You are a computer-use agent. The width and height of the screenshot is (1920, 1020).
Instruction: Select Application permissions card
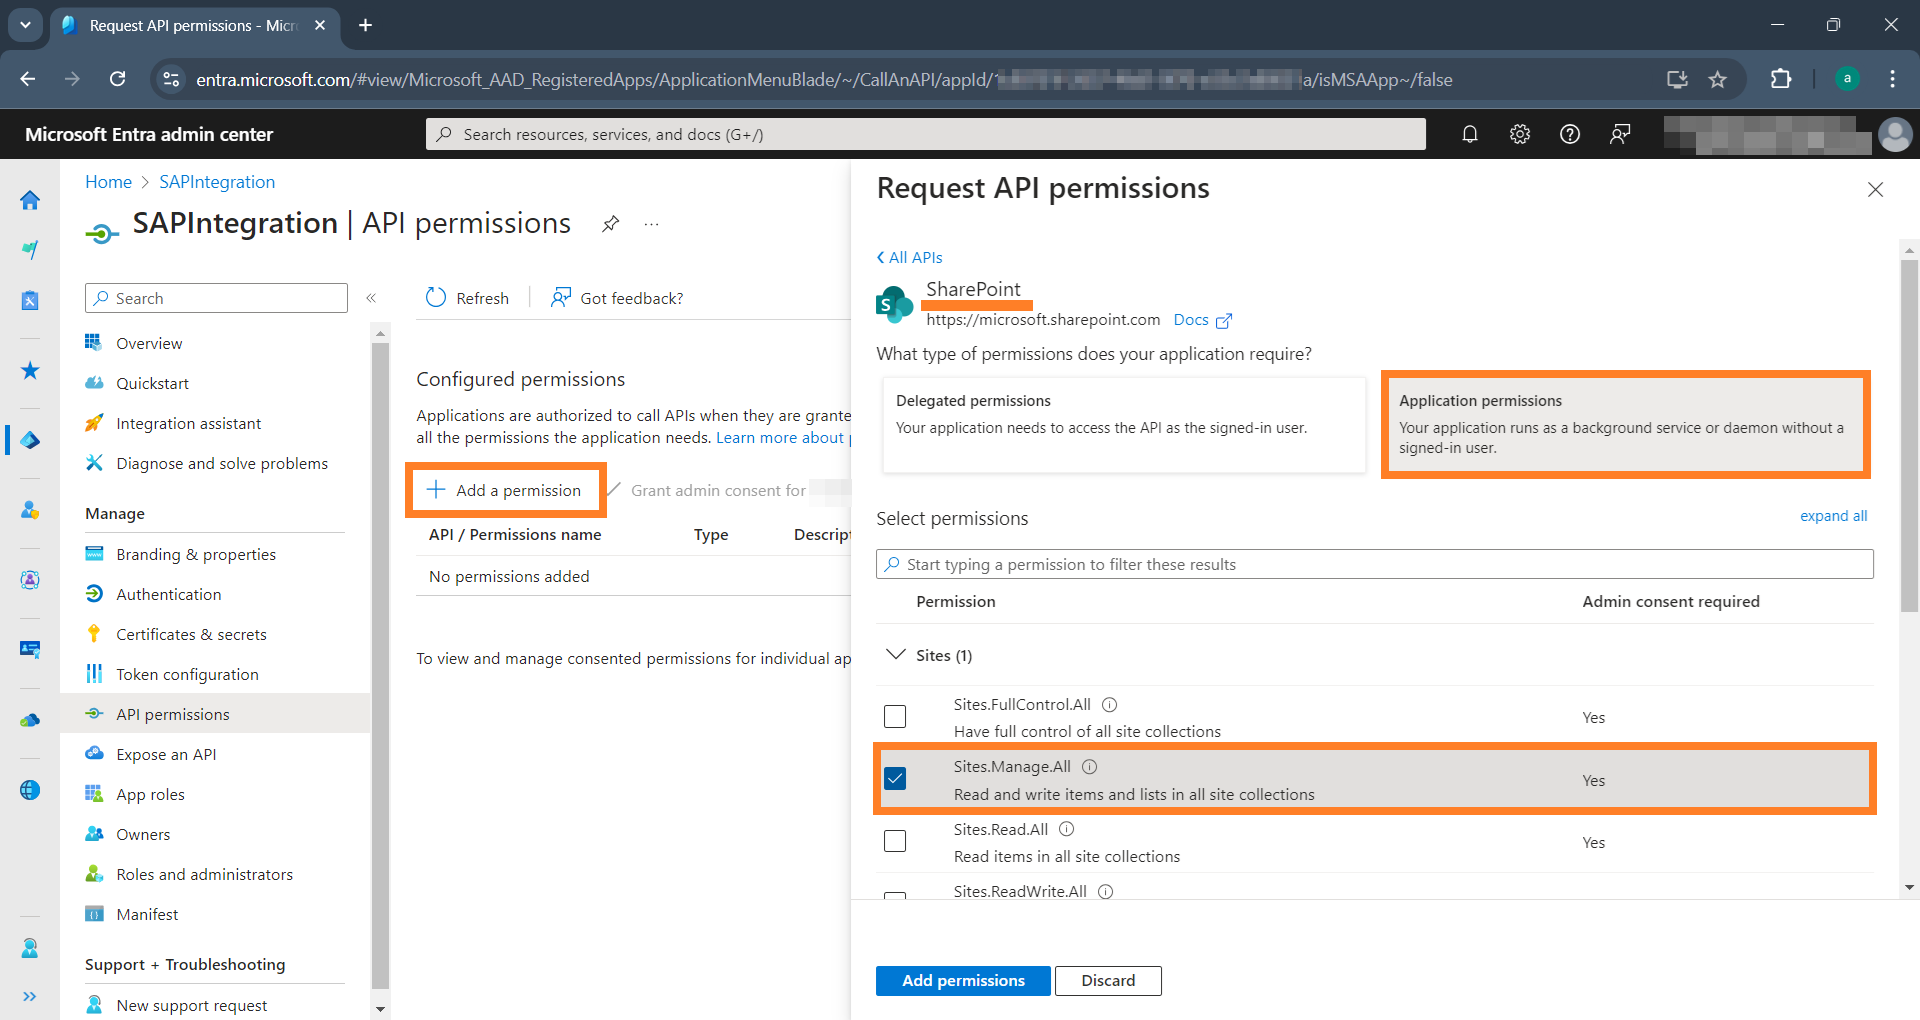coord(1625,425)
